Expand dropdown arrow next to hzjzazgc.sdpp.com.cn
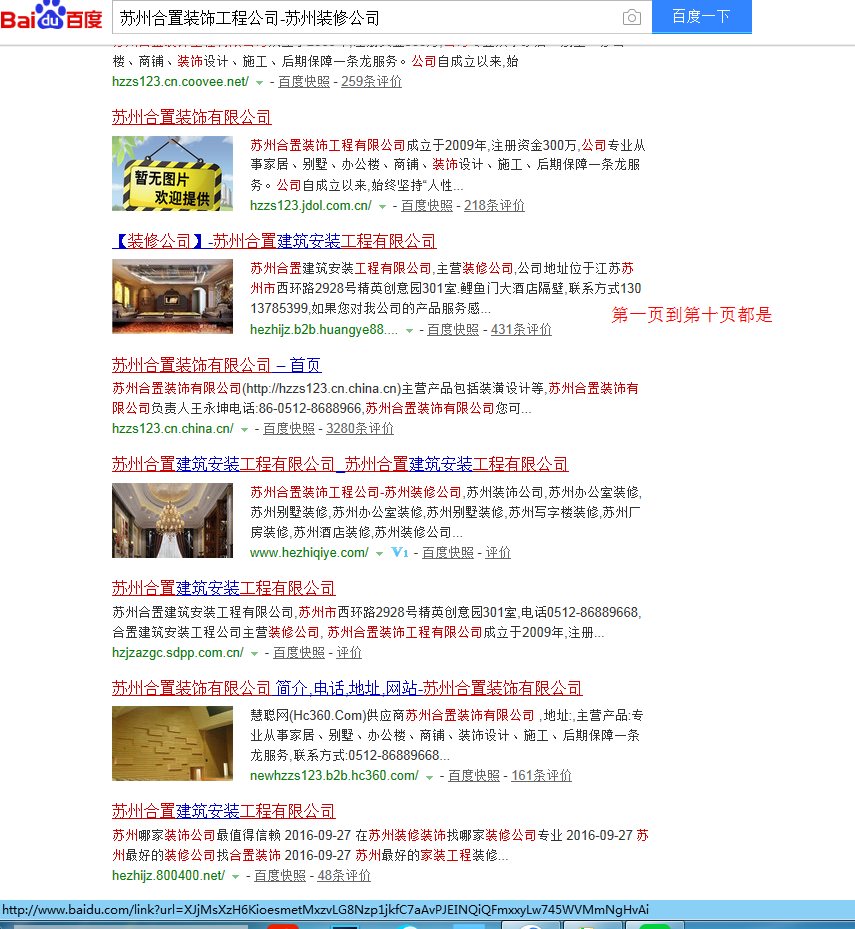The image size is (855, 929). point(254,653)
